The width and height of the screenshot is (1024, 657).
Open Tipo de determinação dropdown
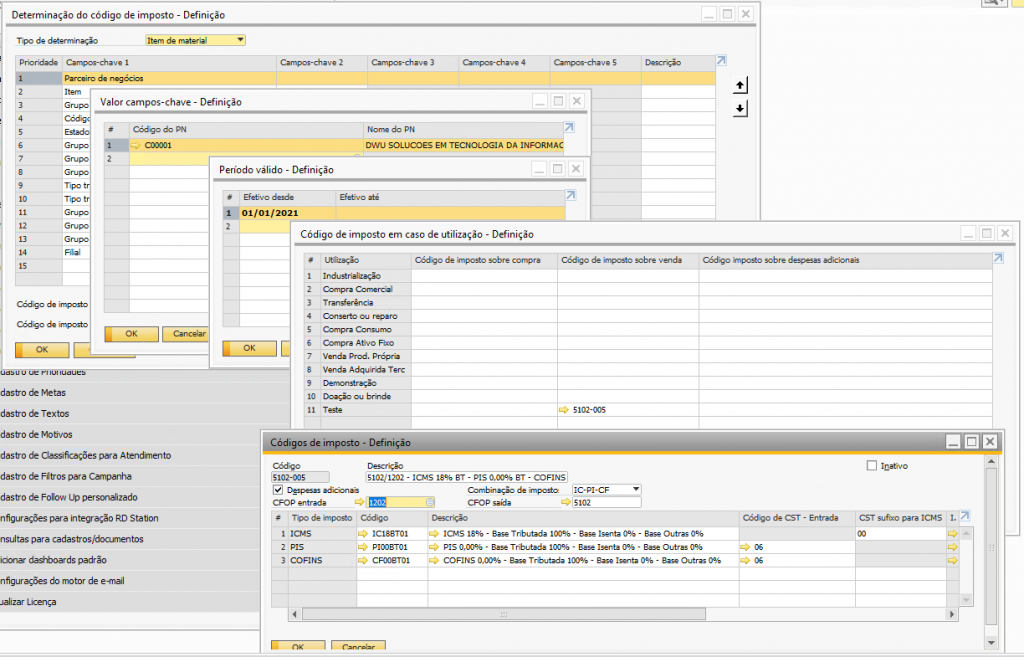(239, 40)
